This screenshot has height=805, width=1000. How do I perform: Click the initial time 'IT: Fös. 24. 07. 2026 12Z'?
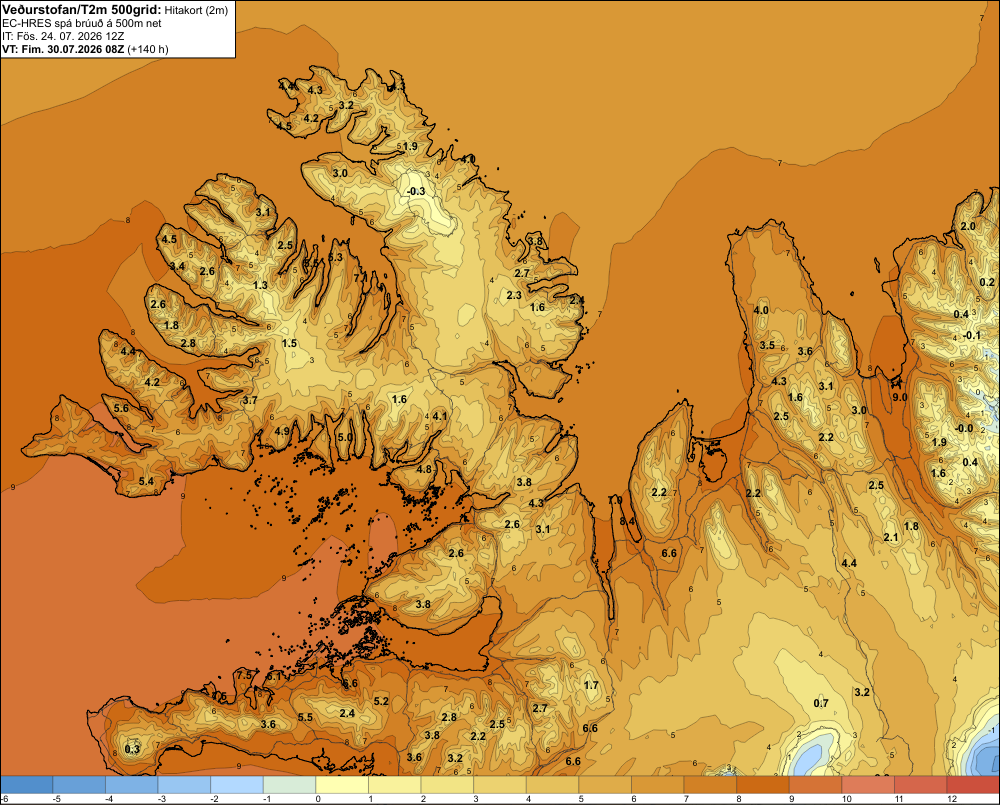click(x=63, y=36)
